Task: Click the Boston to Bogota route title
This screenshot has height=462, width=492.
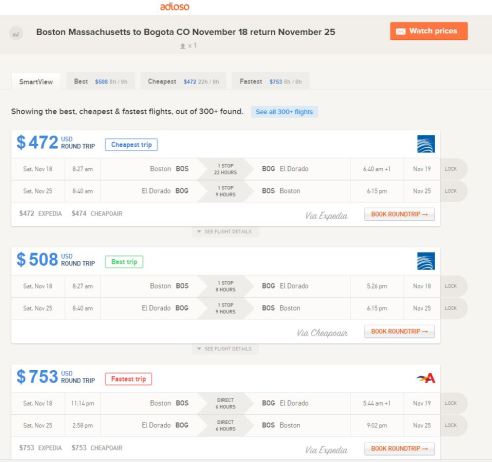Action: click(x=186, y=32)
